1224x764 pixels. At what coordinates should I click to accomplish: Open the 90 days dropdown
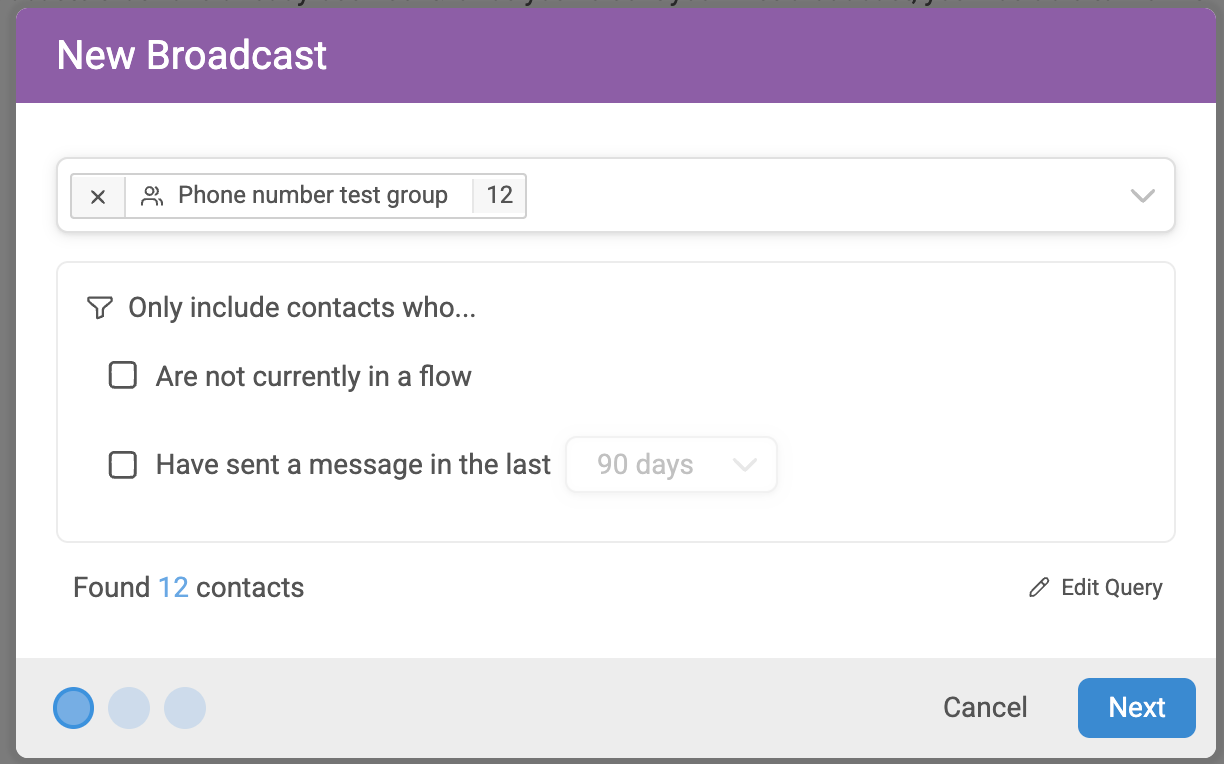click(x=671, y=465)
